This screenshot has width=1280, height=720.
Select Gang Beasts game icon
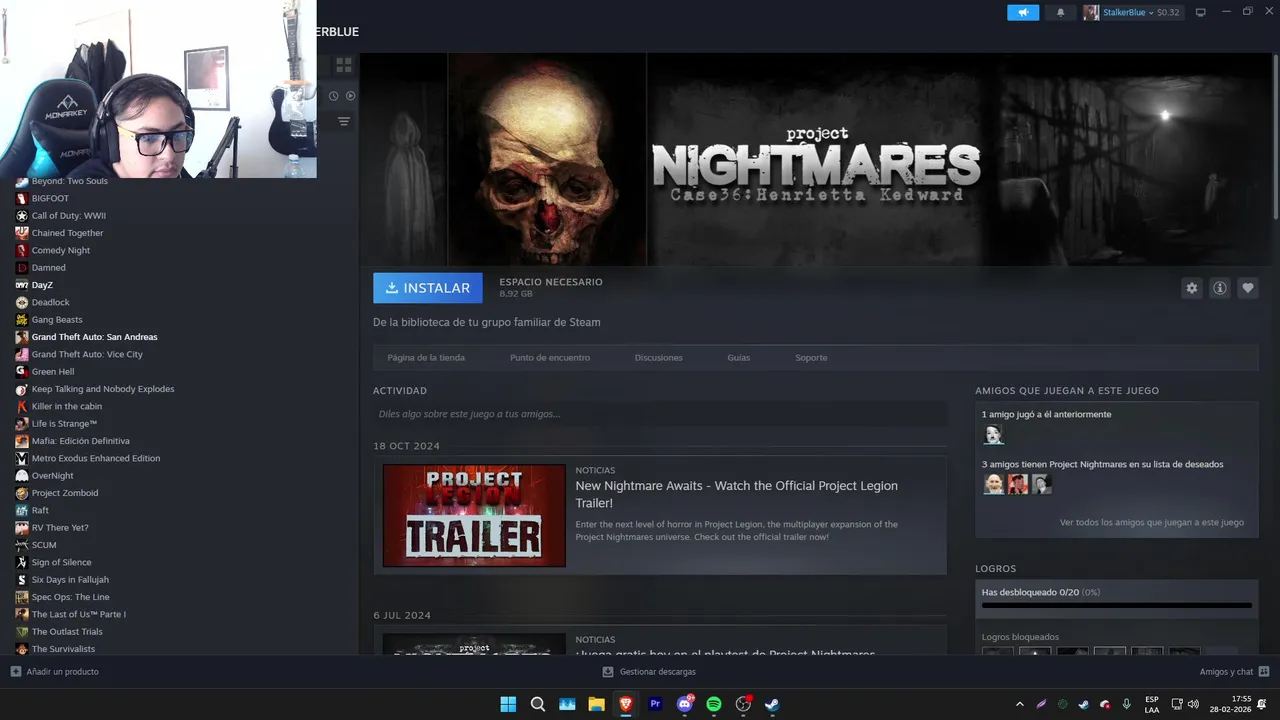click(22, 320)
